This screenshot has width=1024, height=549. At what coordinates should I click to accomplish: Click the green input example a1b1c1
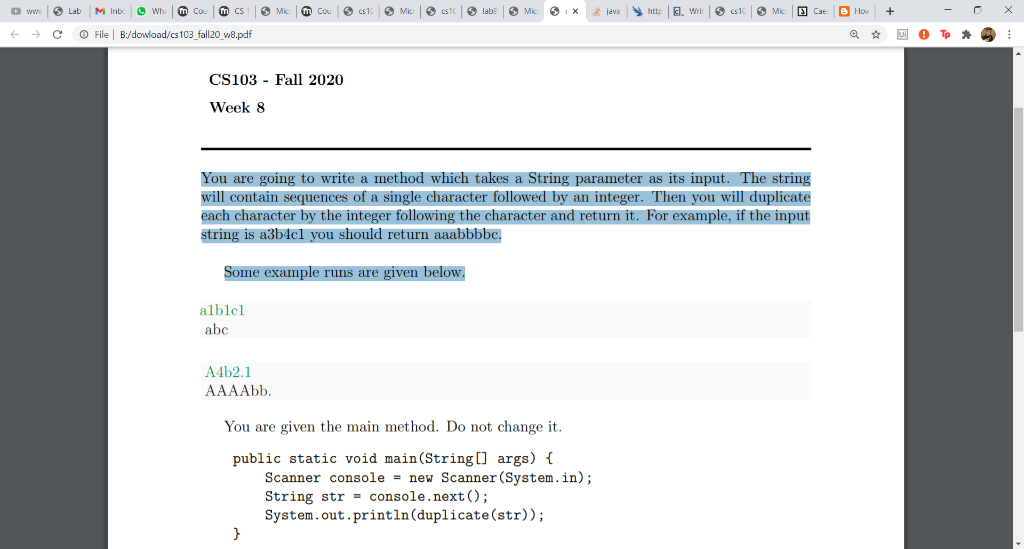[x=222, y=310]
